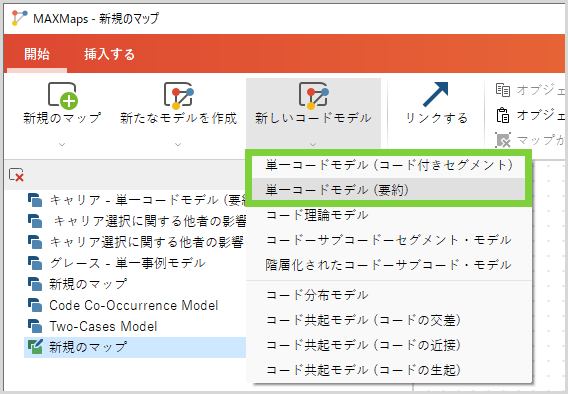This screenshot has width=568, height=394.
Task: Activate the リンクする arrow tool
Action: (x=436, y=95)
